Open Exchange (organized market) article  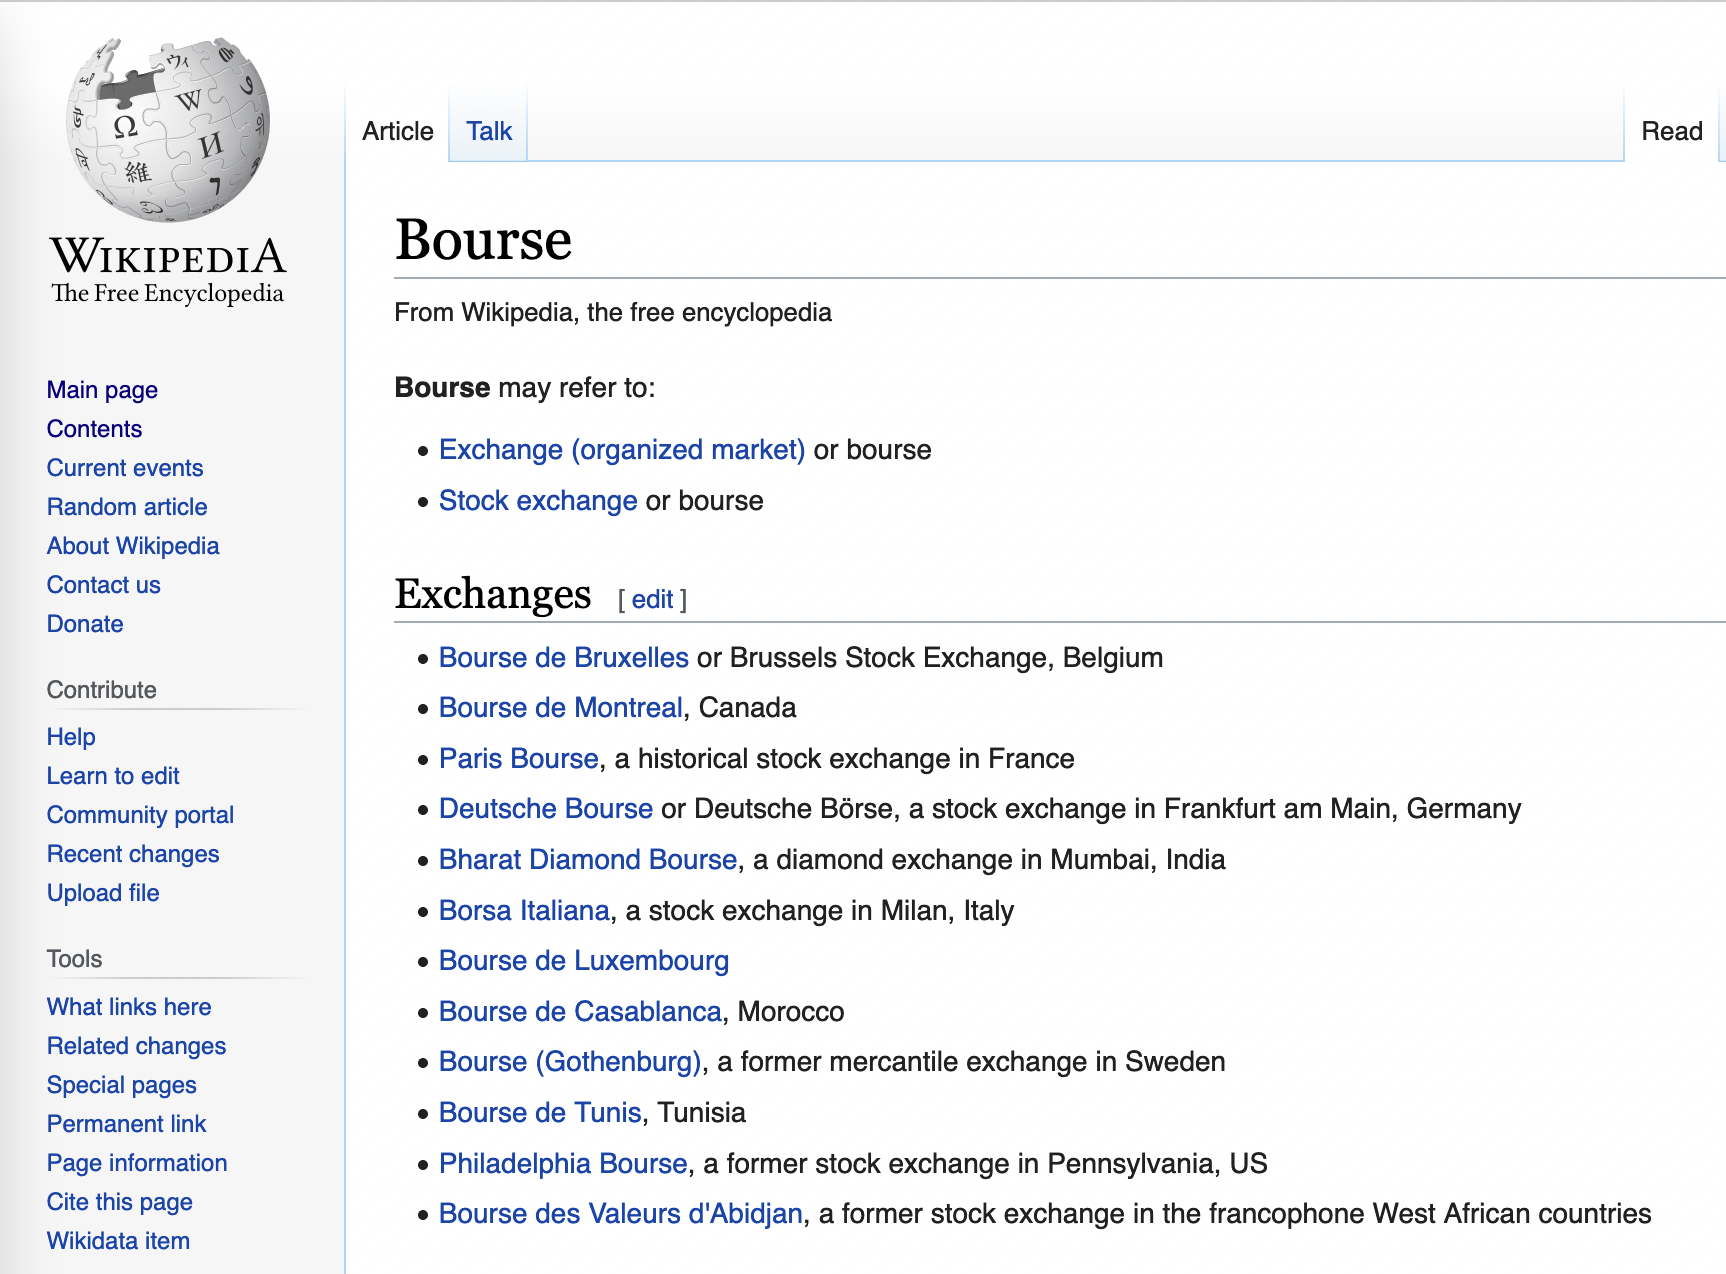[622, 450]
